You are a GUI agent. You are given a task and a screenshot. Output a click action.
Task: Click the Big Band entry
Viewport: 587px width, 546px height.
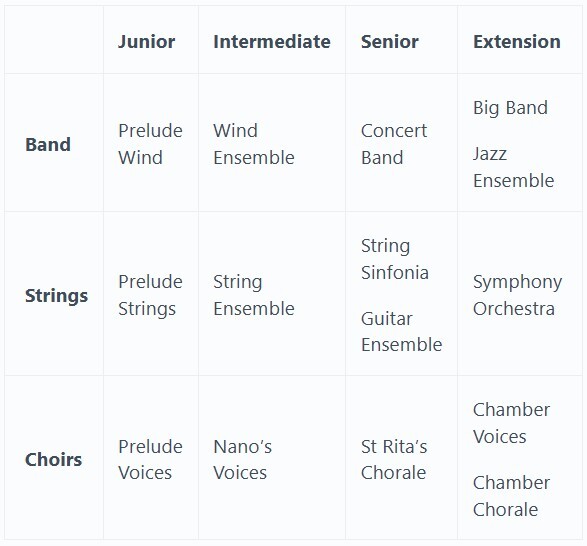click(x=511, y=108)
